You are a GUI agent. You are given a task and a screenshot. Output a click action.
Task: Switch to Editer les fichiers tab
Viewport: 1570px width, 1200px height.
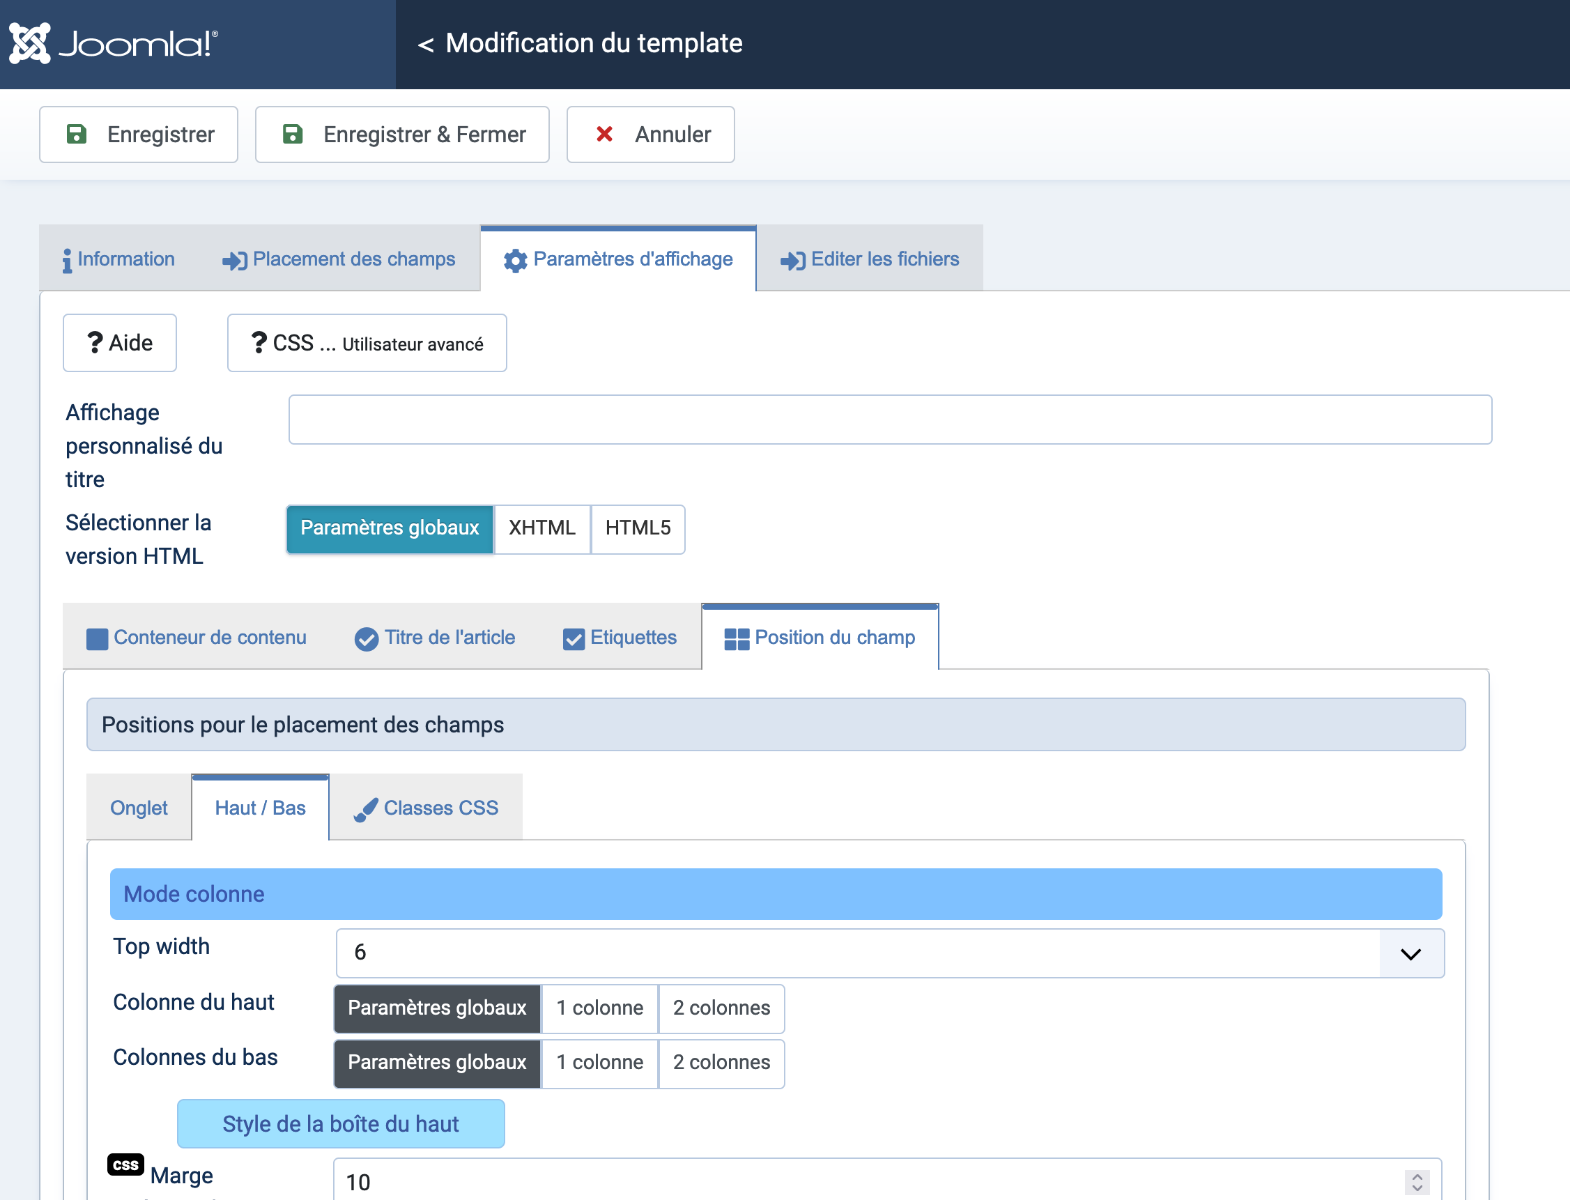pos(870,259)
